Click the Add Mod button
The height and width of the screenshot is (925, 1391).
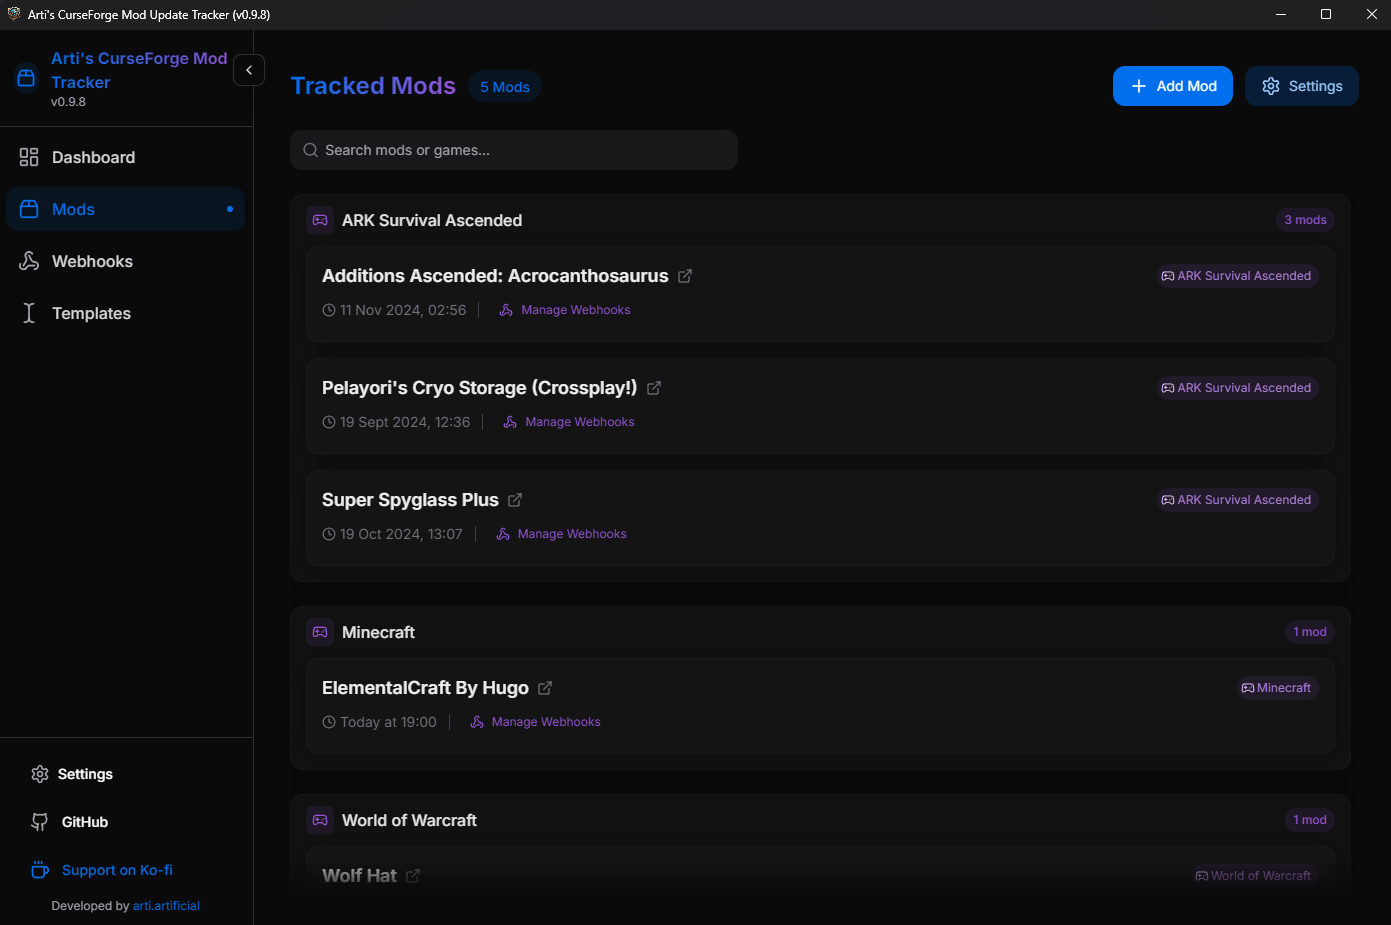click(1173, 86)
